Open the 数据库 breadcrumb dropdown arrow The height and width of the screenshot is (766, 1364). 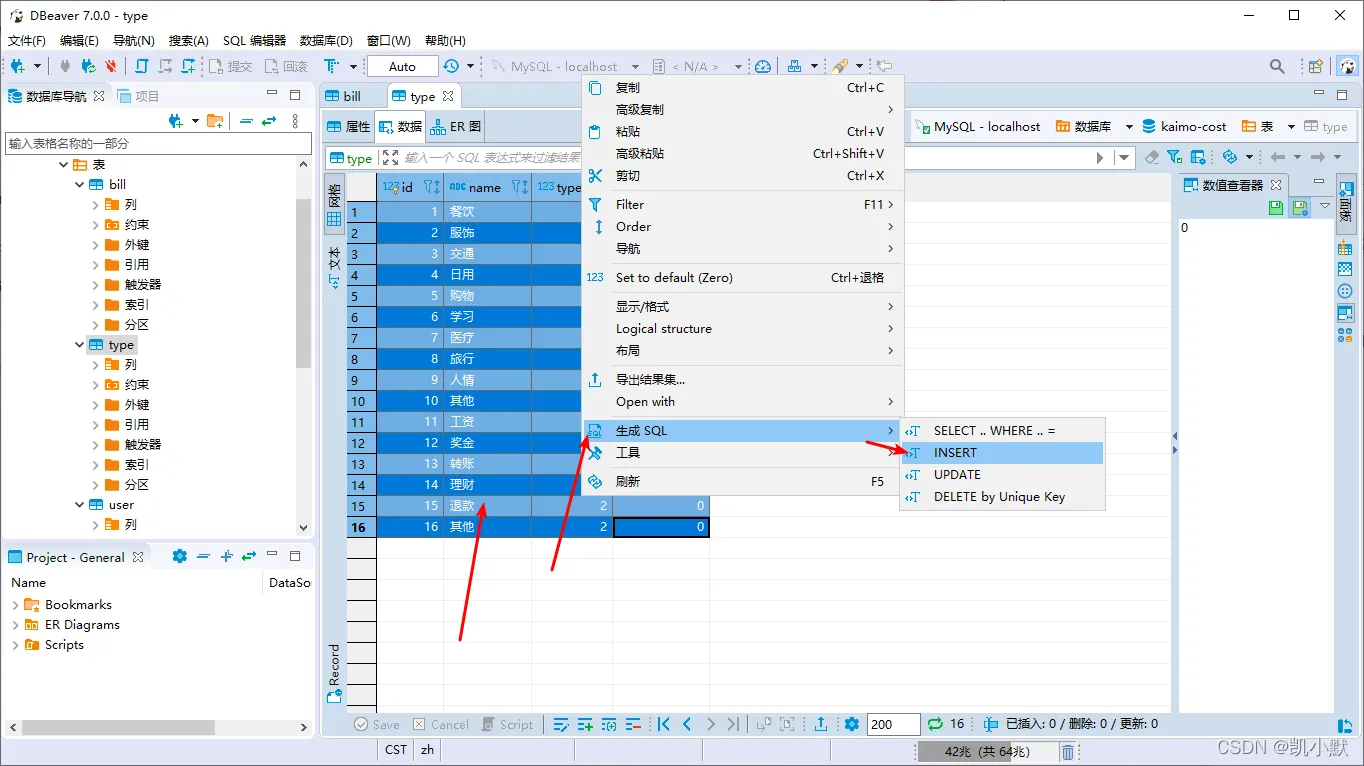(1129, 127)
